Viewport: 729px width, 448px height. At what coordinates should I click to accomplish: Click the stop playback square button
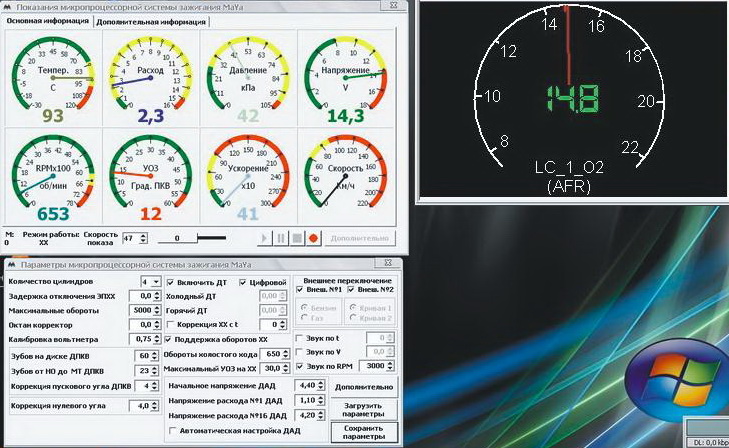[296, 239]
